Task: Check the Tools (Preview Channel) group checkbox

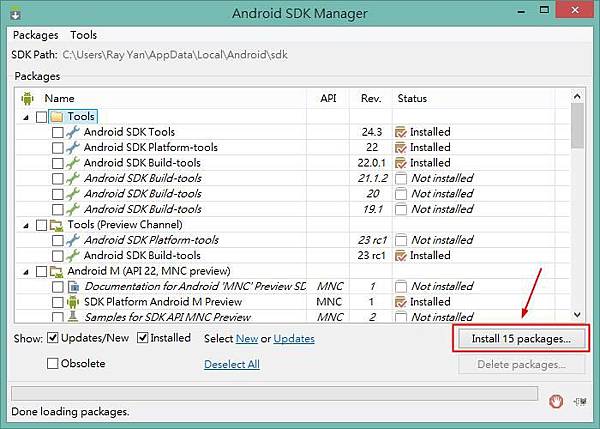Action: point(41,225)
